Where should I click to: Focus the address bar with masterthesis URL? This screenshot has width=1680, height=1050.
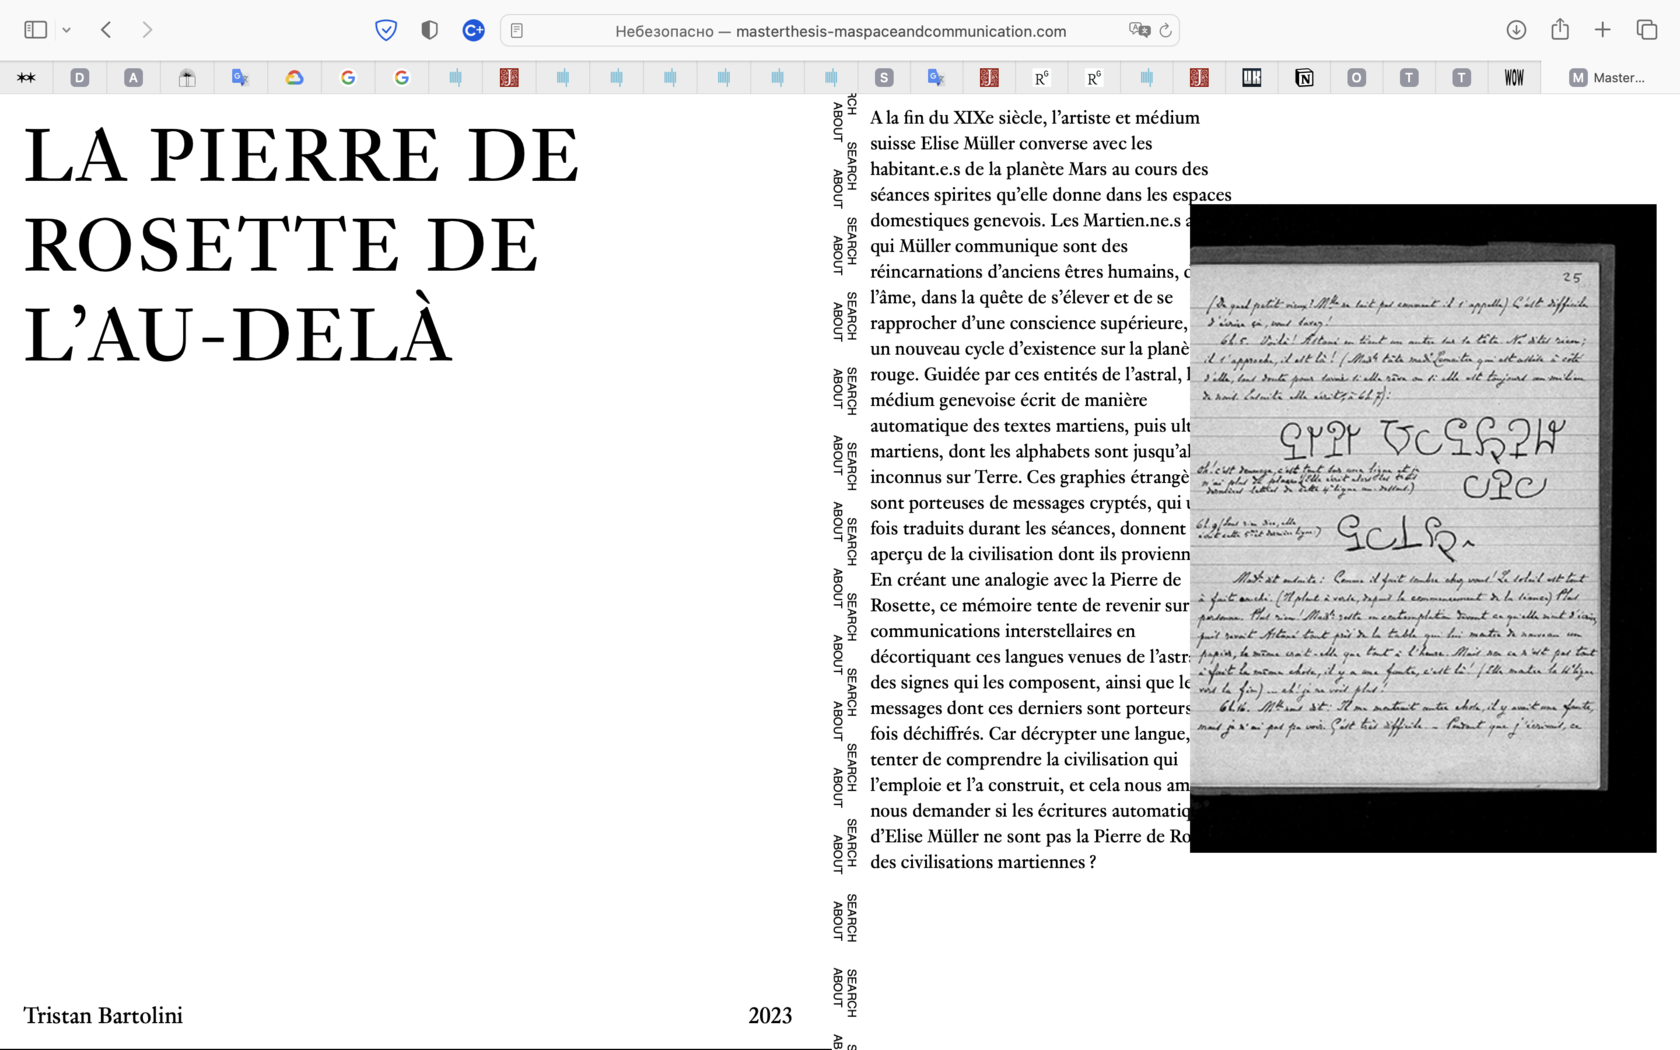[840, 31]
